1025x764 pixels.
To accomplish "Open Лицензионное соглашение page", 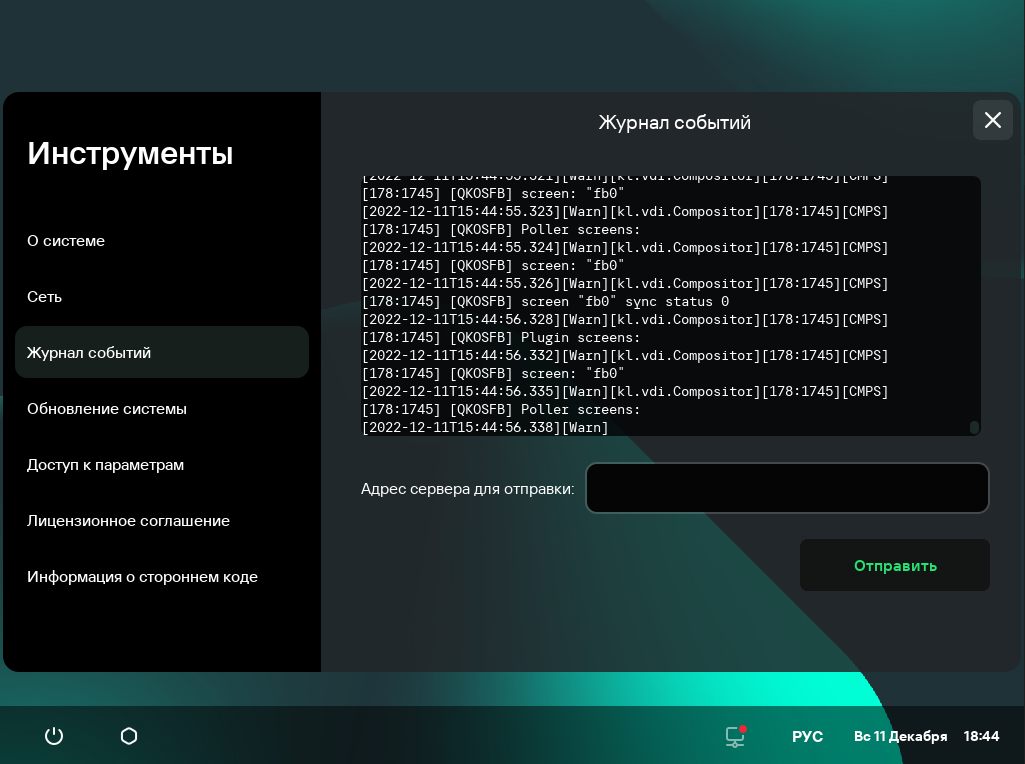I will 128,521.
